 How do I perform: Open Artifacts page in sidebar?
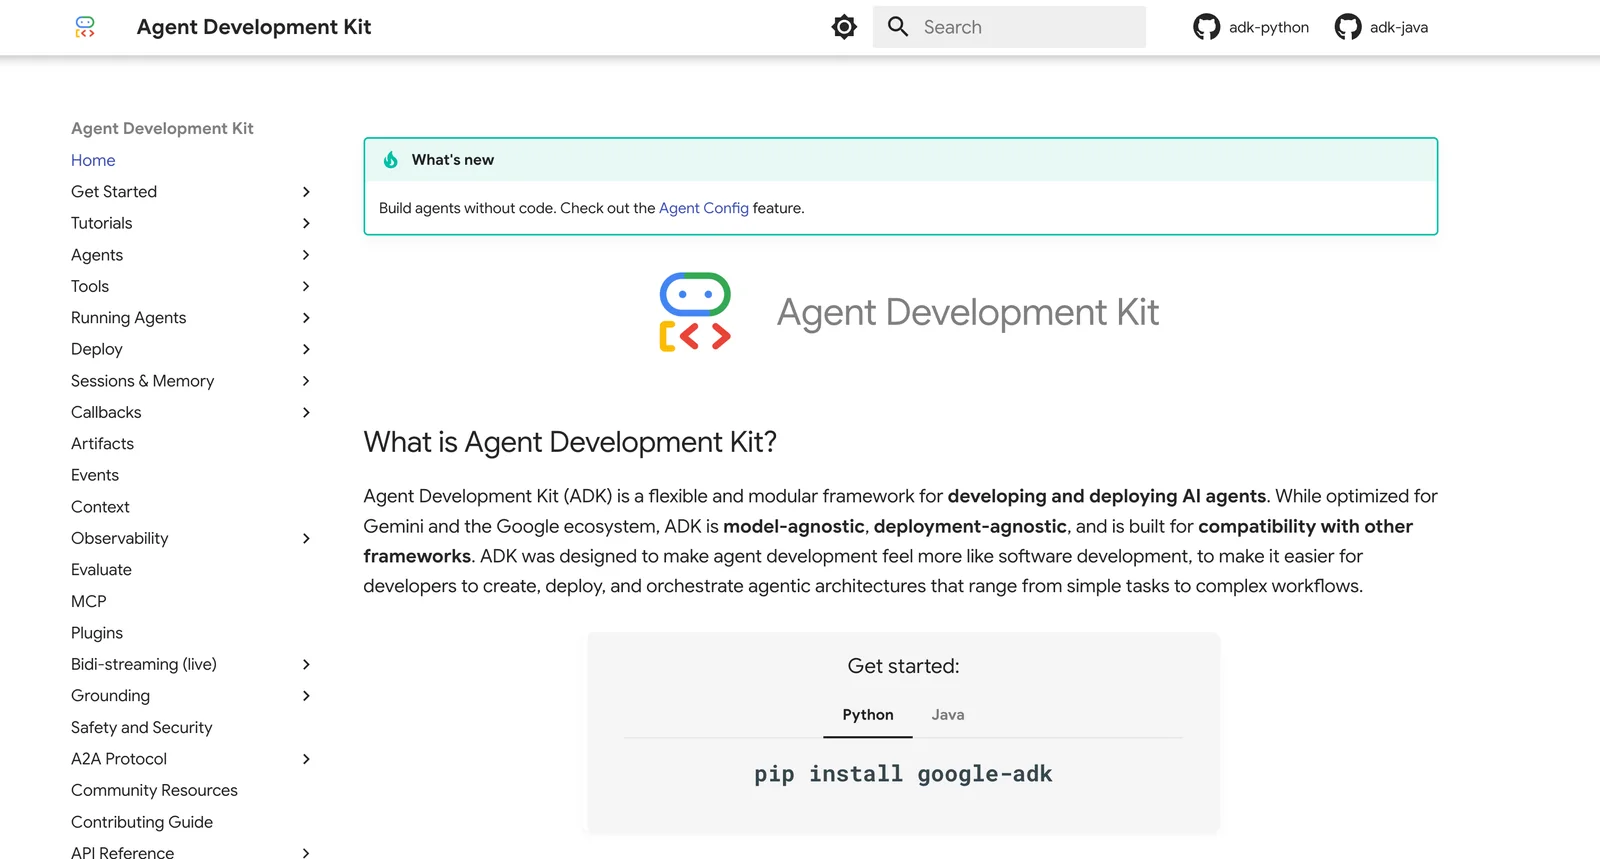click(x=102, y=444)
